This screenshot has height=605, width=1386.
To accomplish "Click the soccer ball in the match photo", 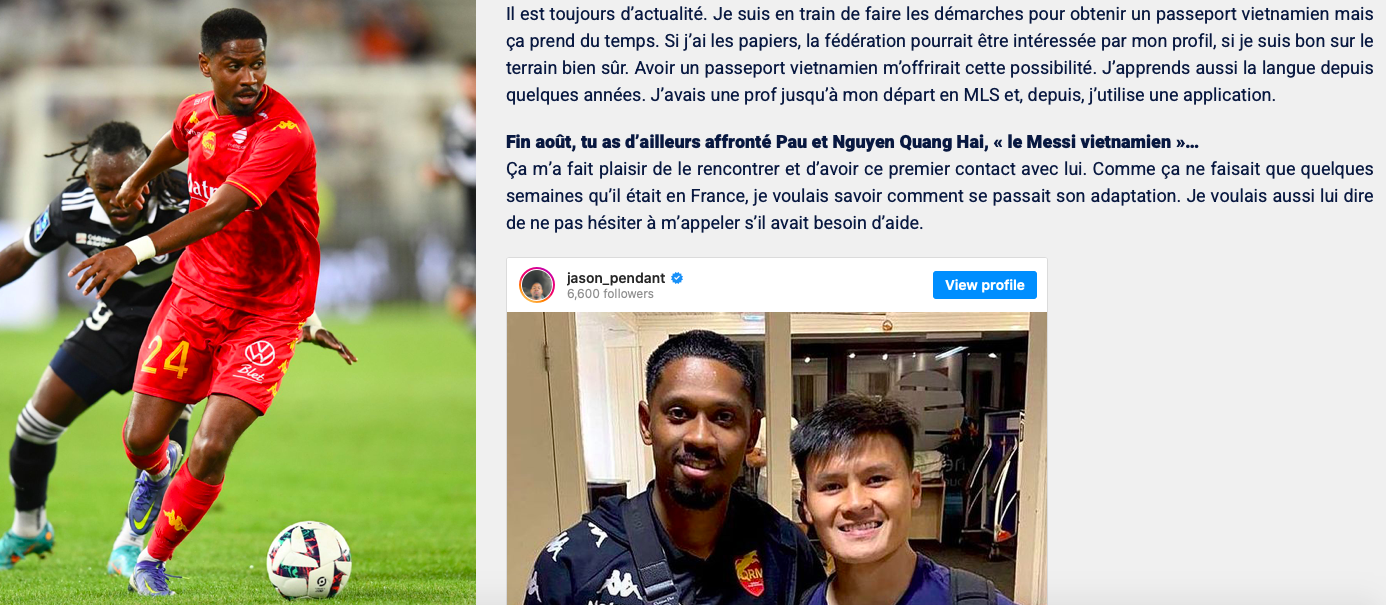I will pos(309,560).
